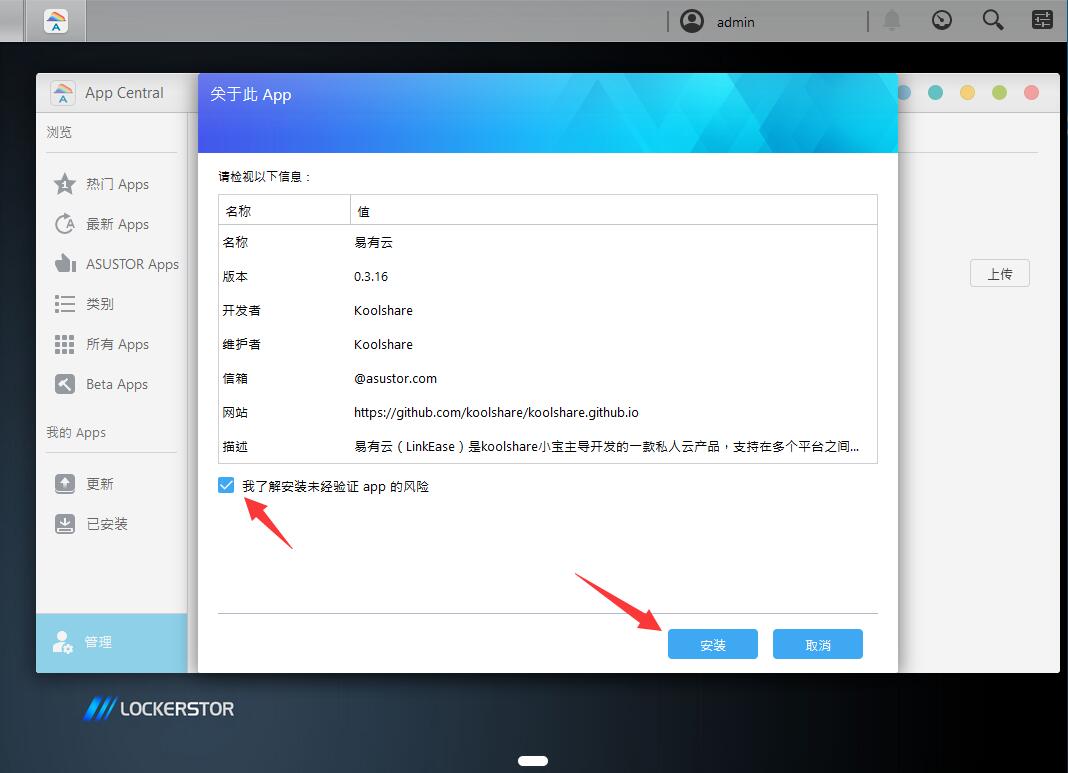Click the download icon for 已安装
1068x773 pixels.
(x=65, y=524)
